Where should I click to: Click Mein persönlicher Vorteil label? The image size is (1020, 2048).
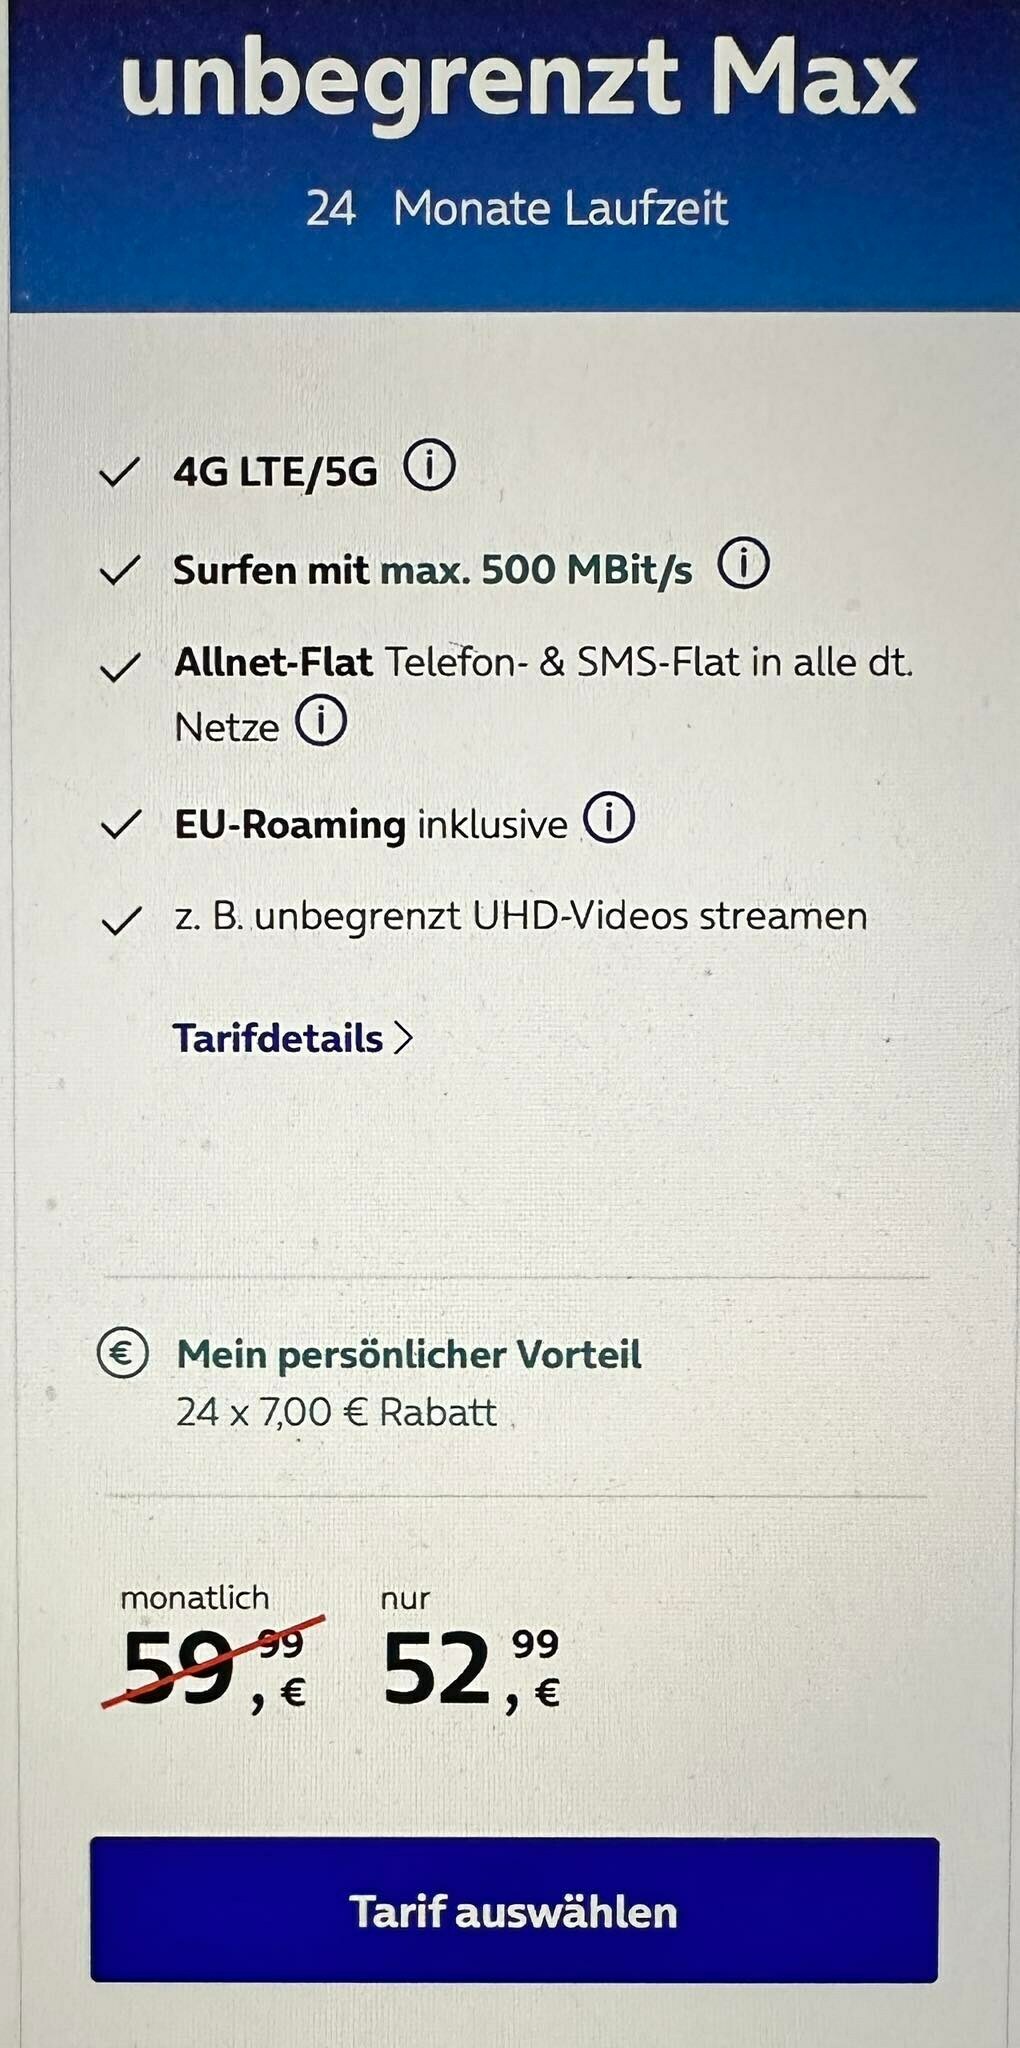coord(409,1354)
